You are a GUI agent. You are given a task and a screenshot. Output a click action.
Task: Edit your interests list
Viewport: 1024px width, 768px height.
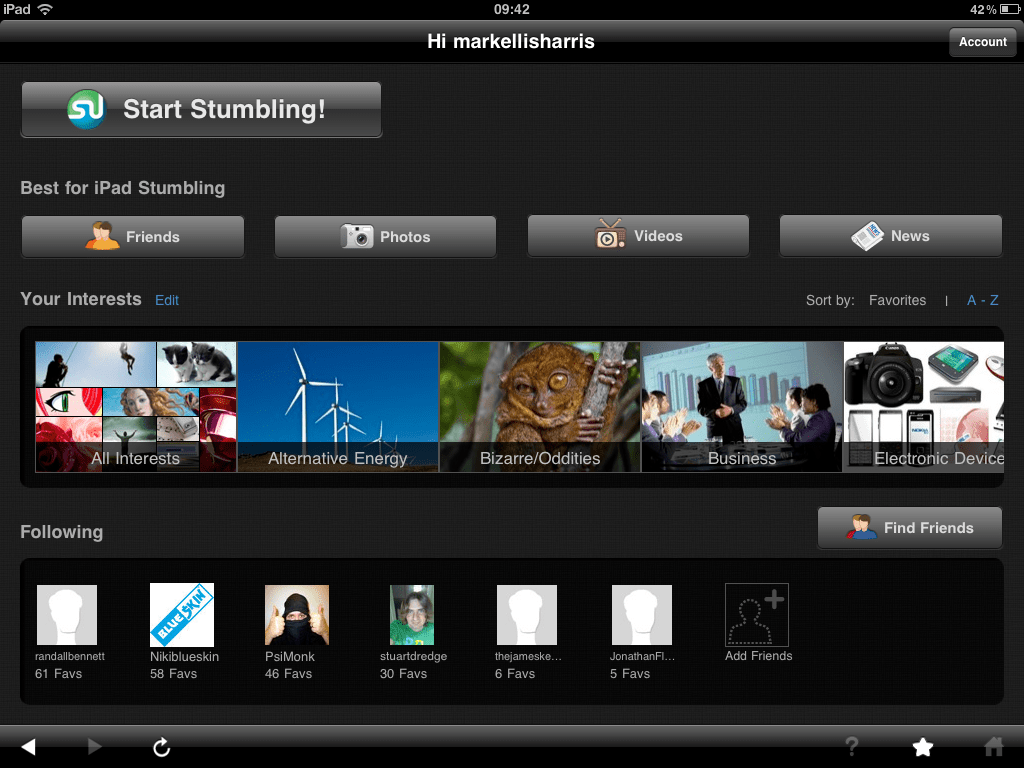(167, 300)
